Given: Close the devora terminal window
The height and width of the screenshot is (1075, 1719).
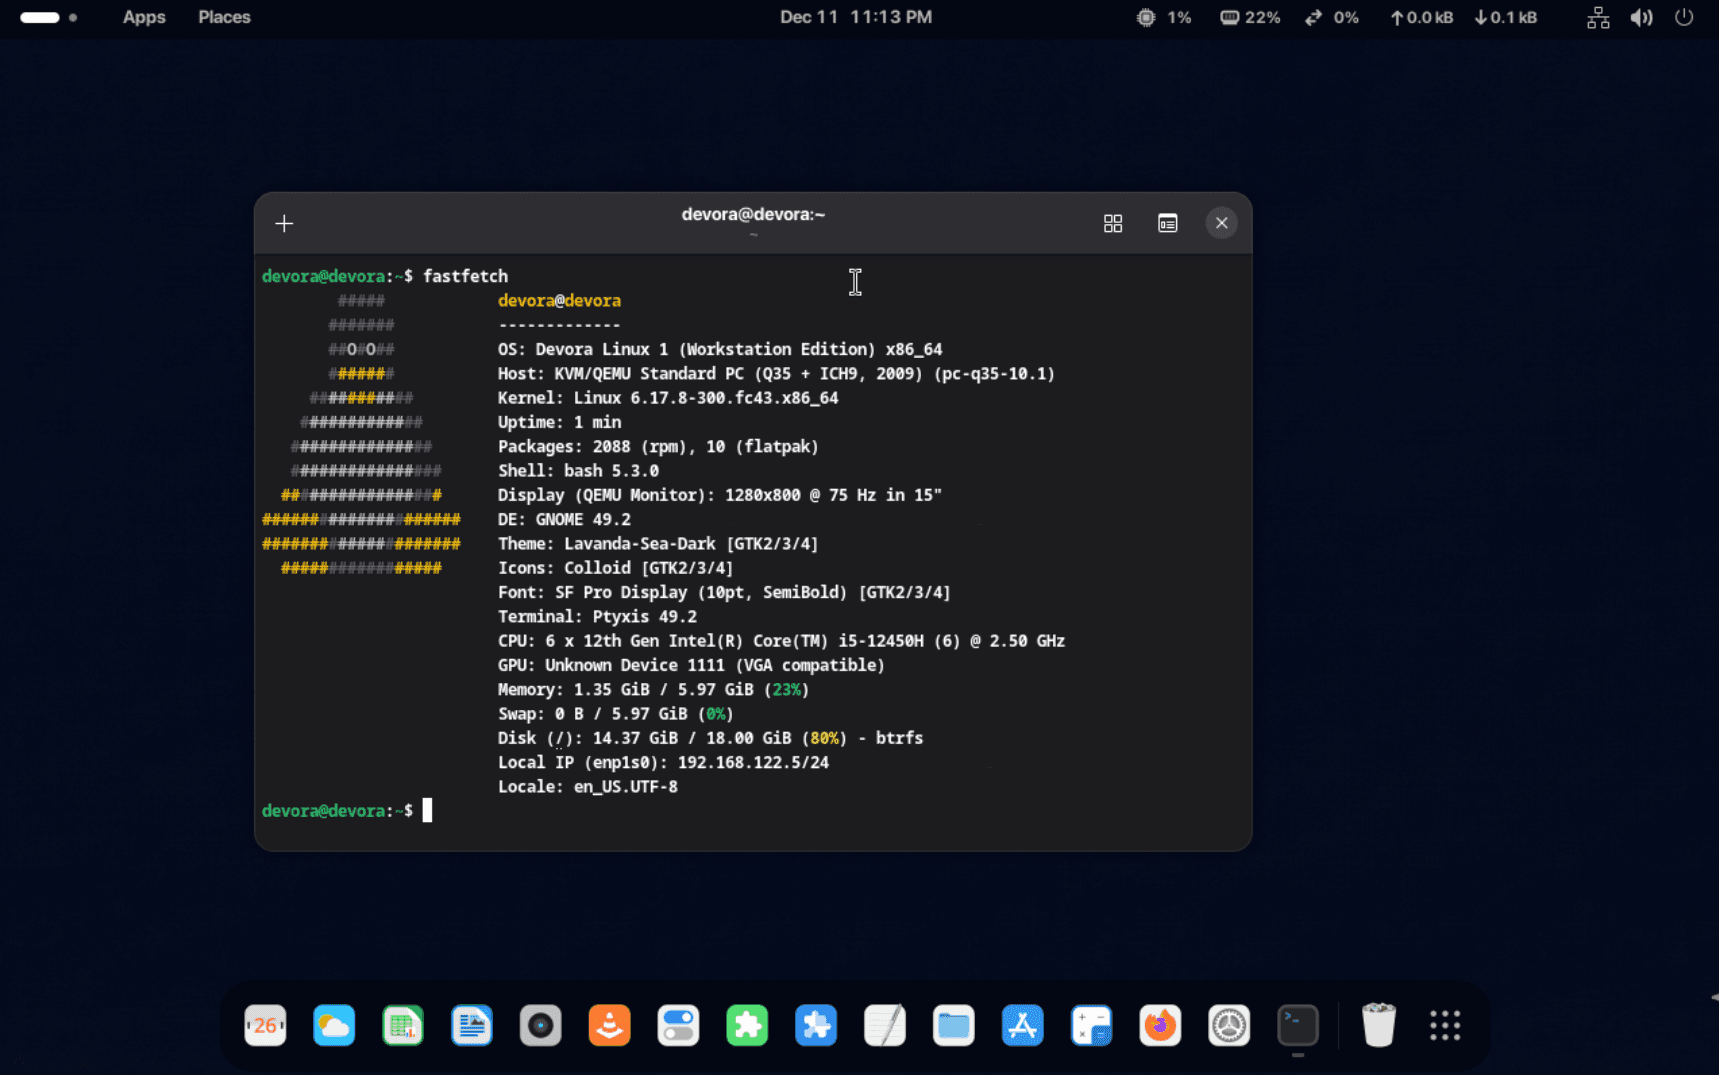Looking at the screenshot, I should point(1221,223).
